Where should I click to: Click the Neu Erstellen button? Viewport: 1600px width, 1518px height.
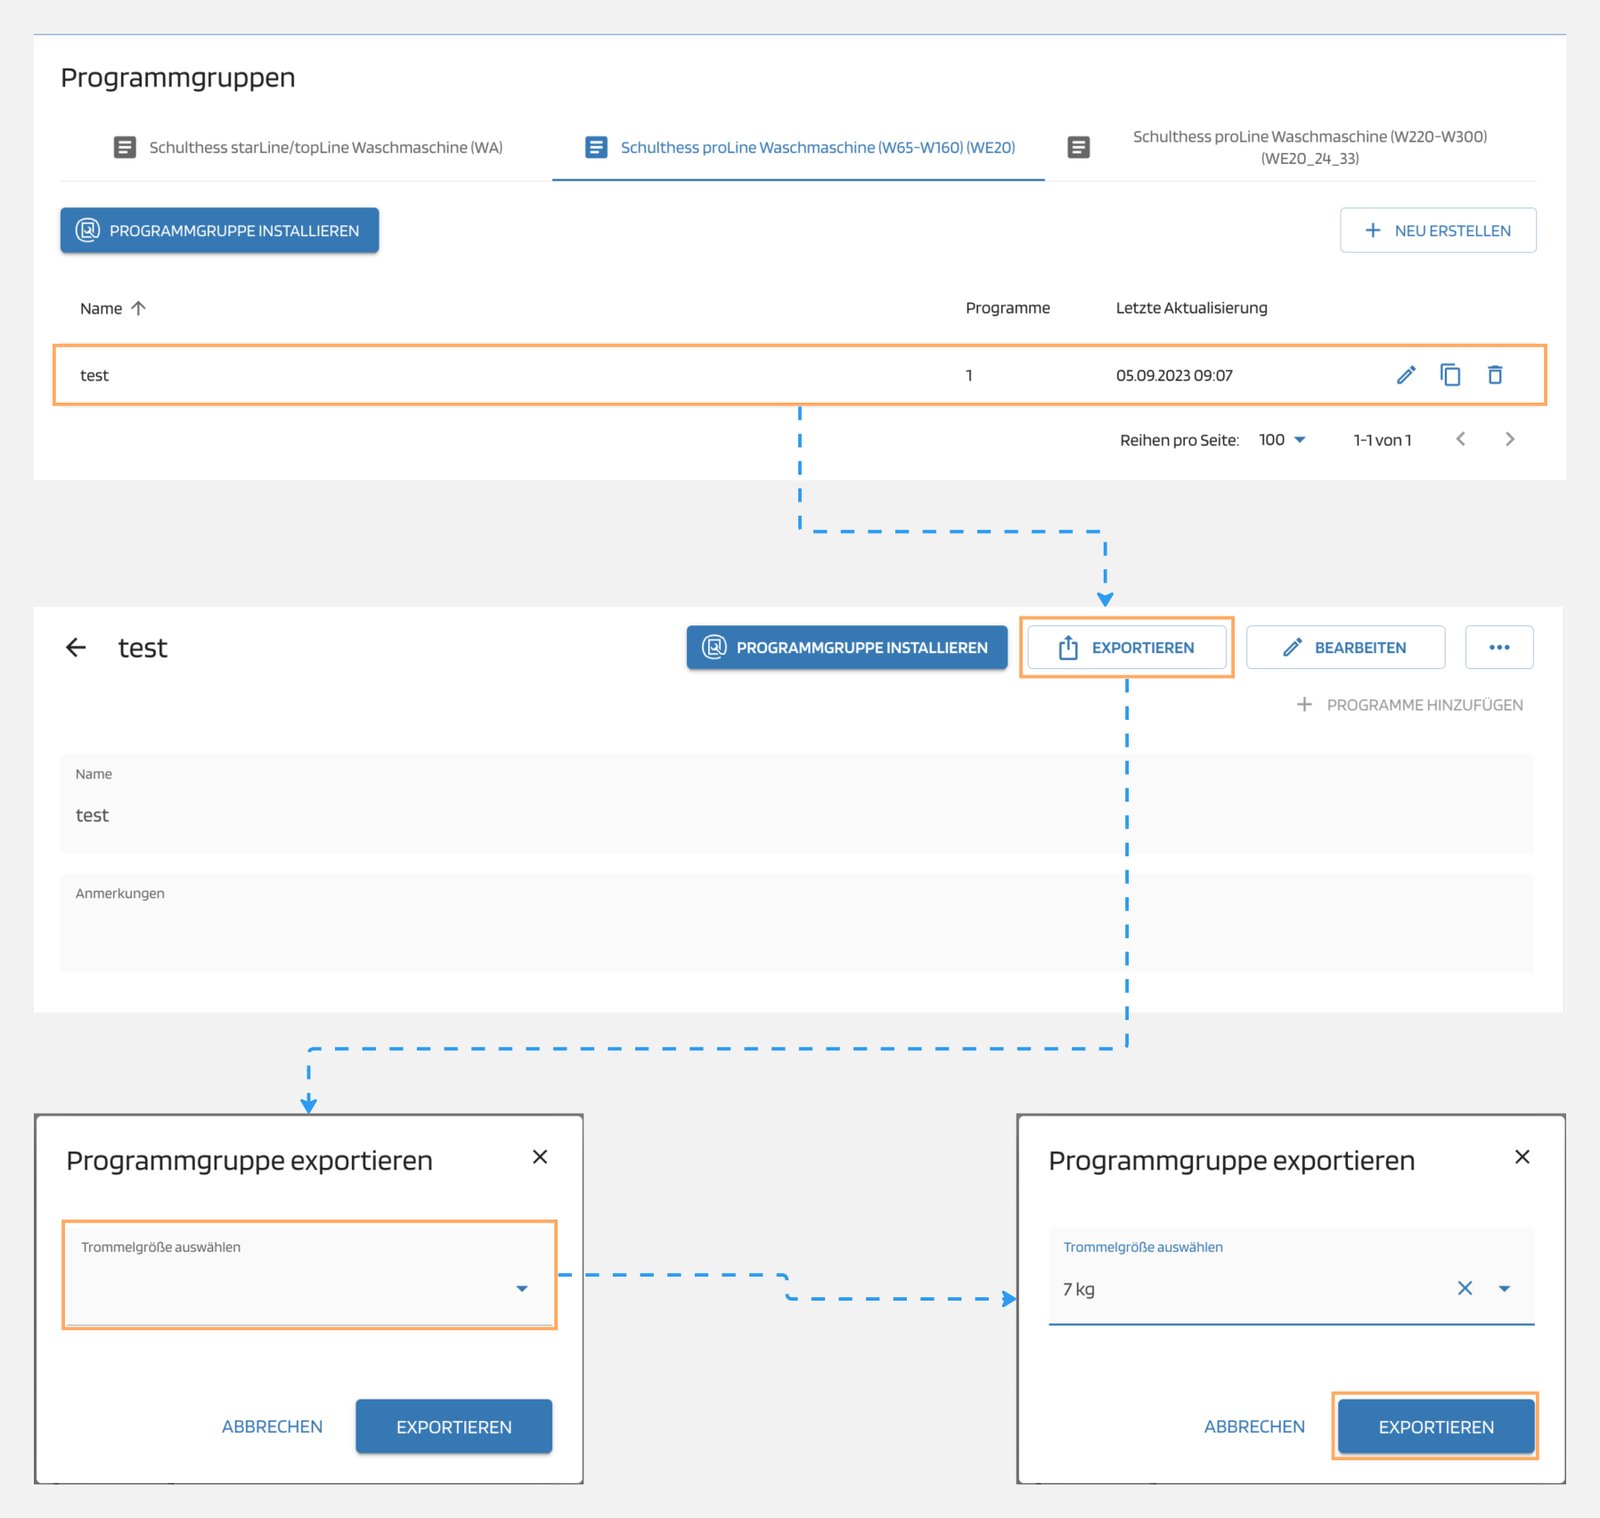(1437, 231)
